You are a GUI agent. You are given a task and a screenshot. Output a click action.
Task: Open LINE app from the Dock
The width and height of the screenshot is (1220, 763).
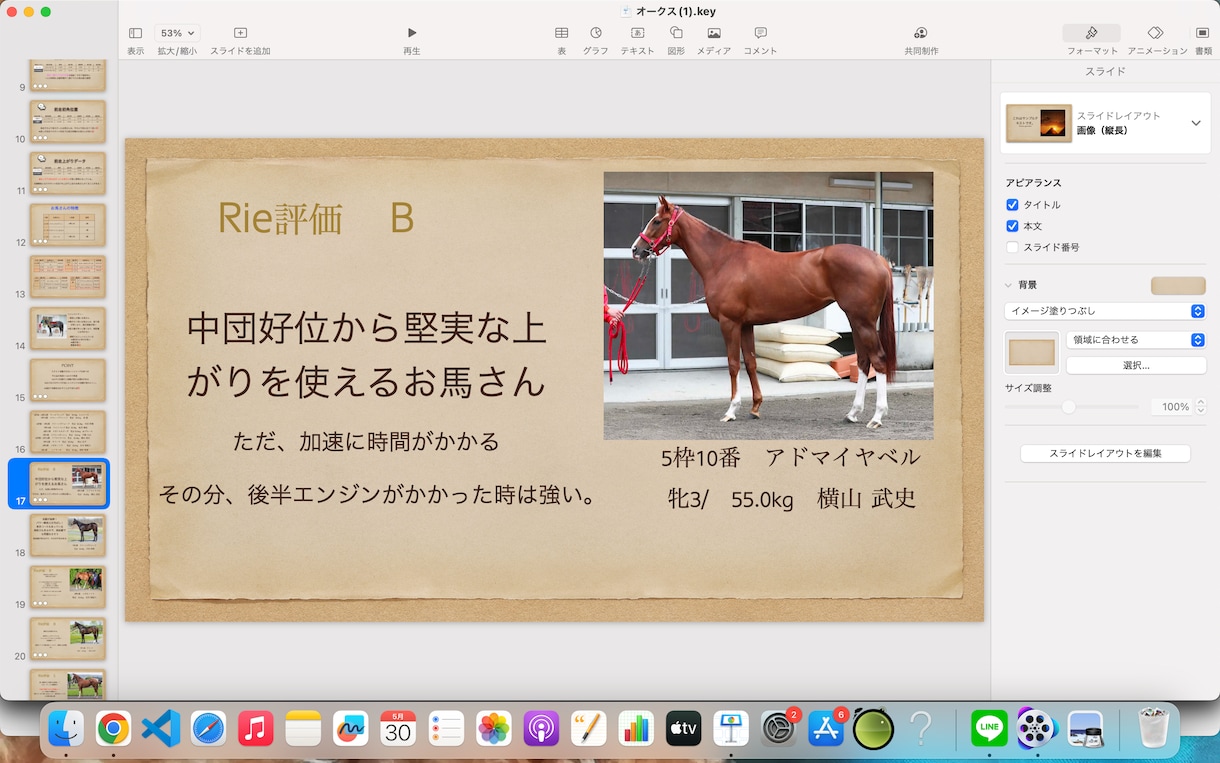[x=990, y=729]
